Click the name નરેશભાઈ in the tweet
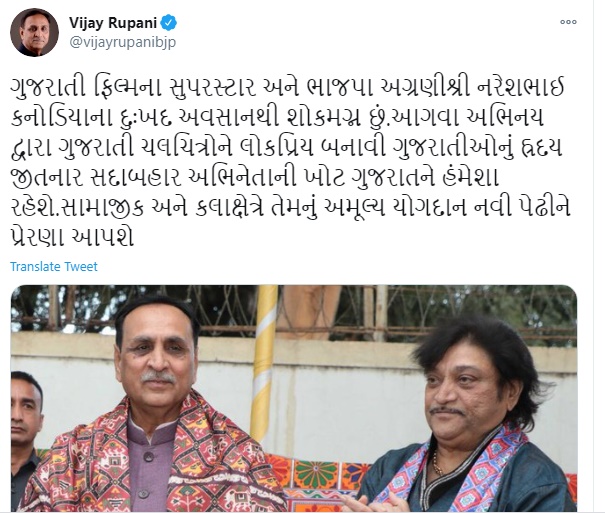605x513 pixels. pyautogui.click(x=521, y=88)
